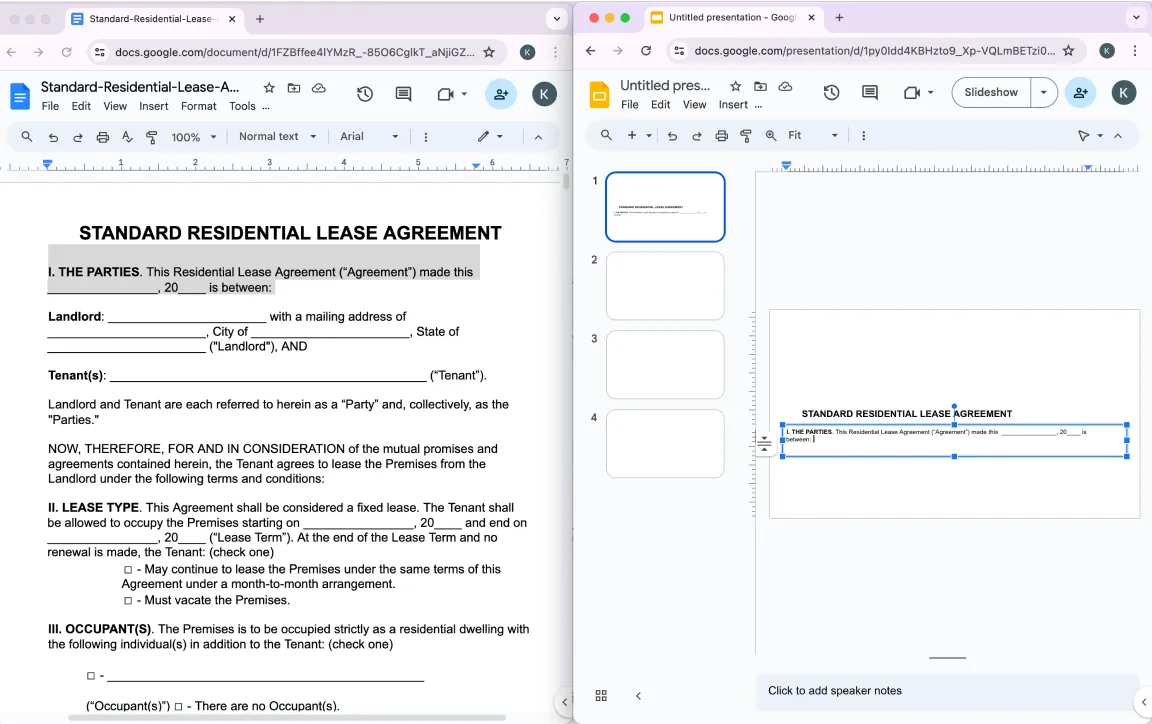This screenshot has height=724, width=1152.
Task: Reload the Slides browser tab
Action: click(x=646, y=51)
